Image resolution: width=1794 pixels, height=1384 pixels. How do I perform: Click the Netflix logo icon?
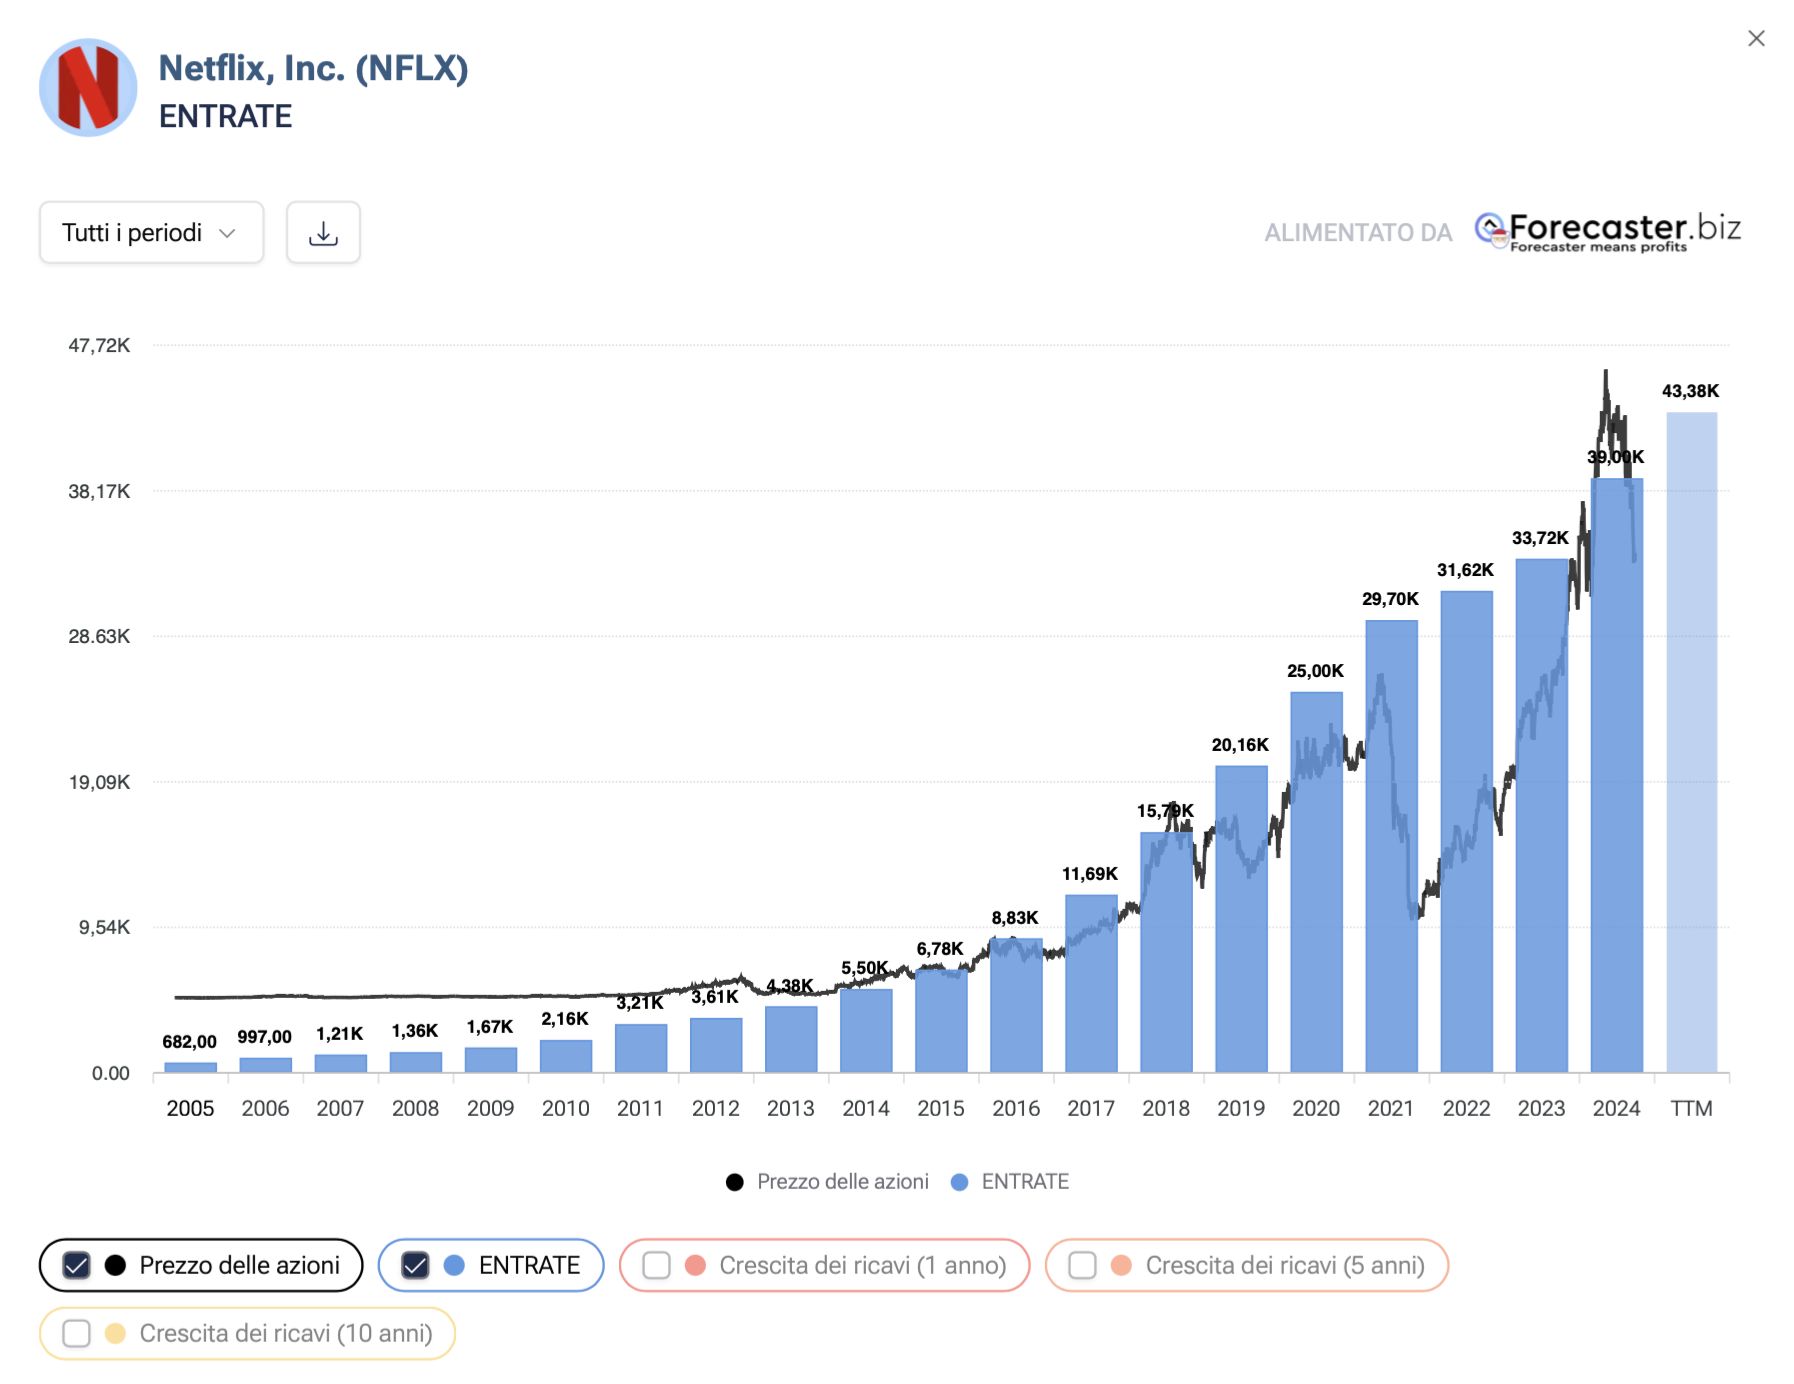point(88,88)
